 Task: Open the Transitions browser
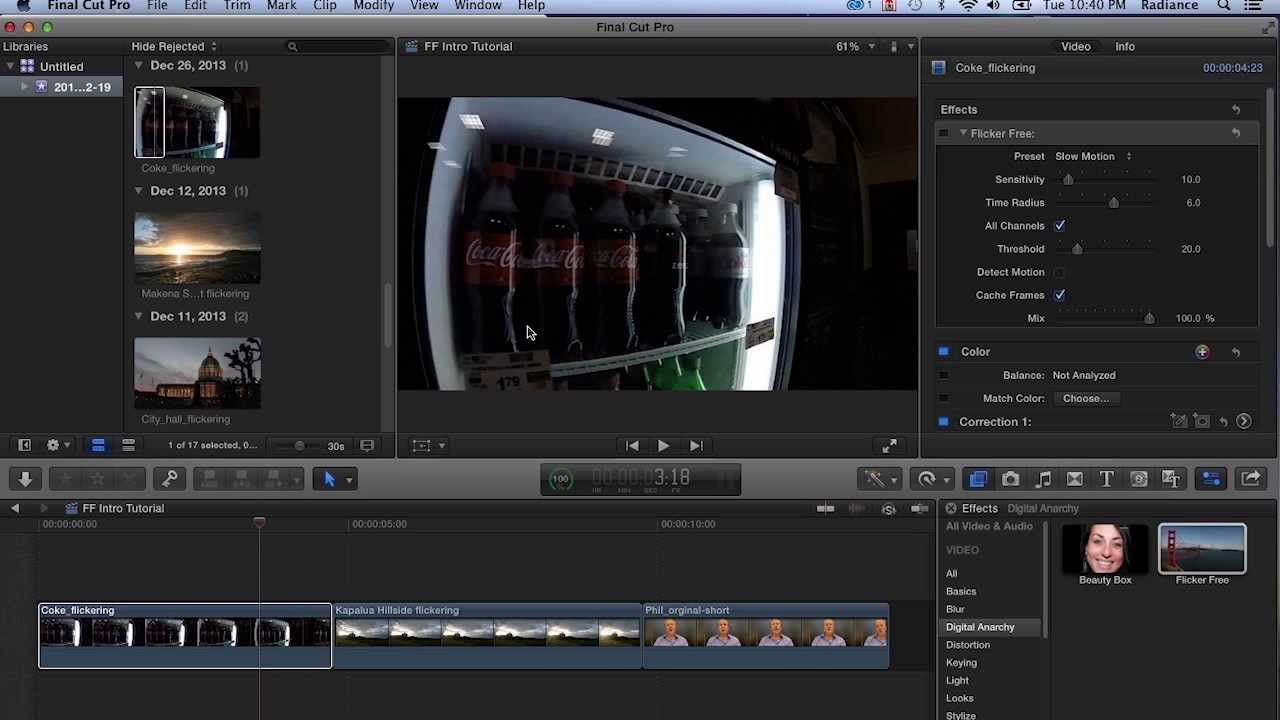pyautogui.click(x=1075, y=479)
